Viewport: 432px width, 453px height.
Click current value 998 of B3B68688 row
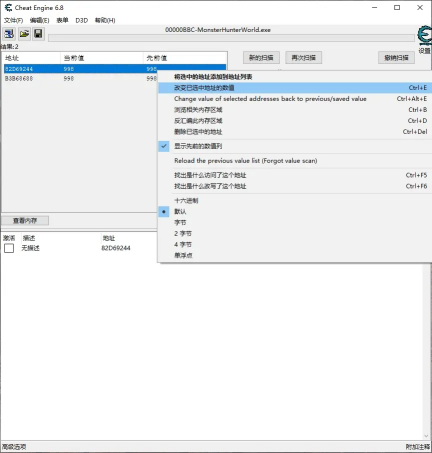pos(69,79)
